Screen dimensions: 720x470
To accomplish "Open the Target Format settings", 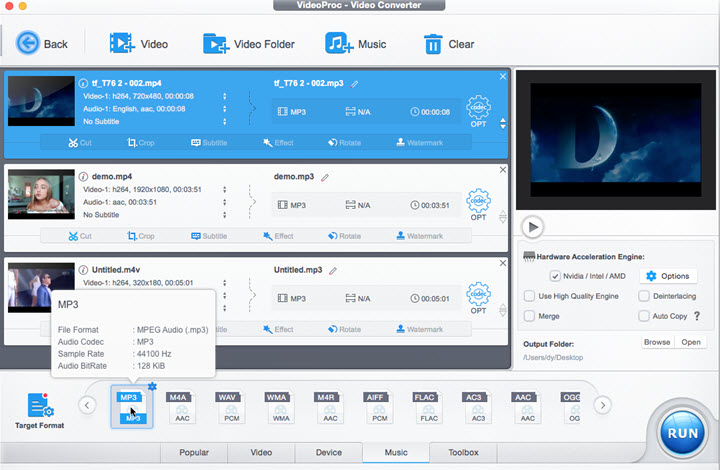I will [39, 411].
